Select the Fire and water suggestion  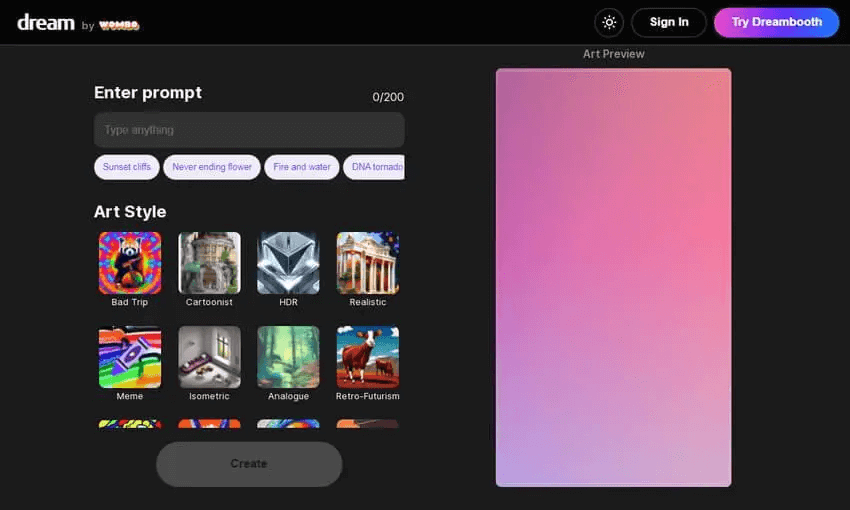coord(302,167)
